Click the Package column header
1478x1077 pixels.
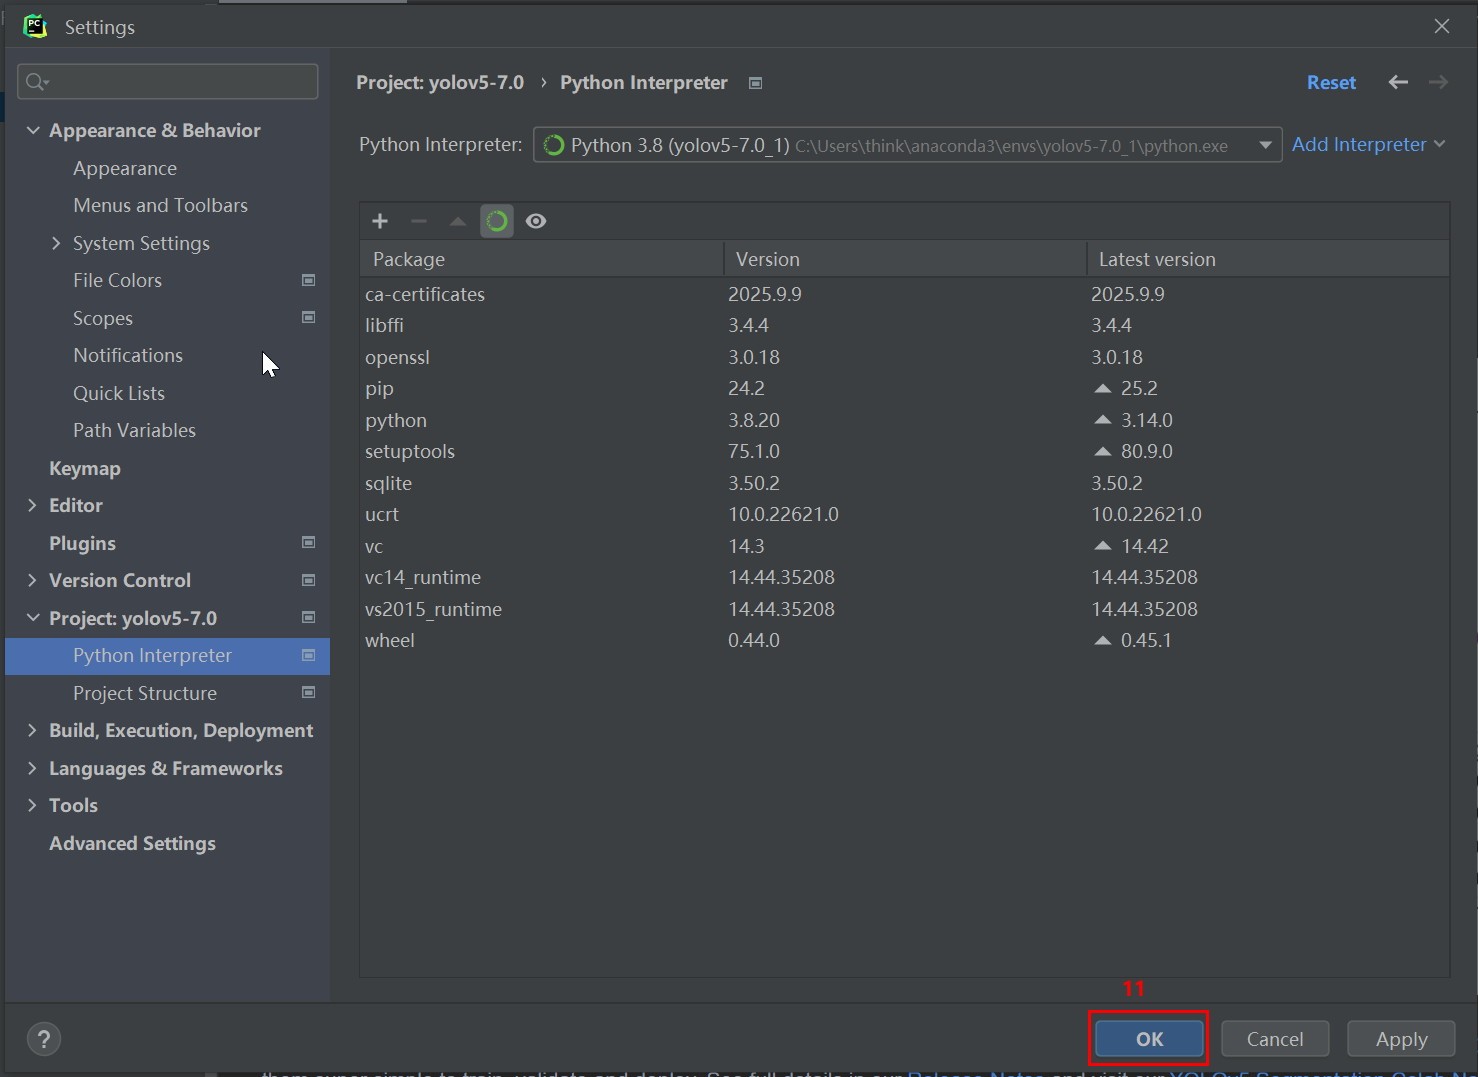click(x=541, y=259)
